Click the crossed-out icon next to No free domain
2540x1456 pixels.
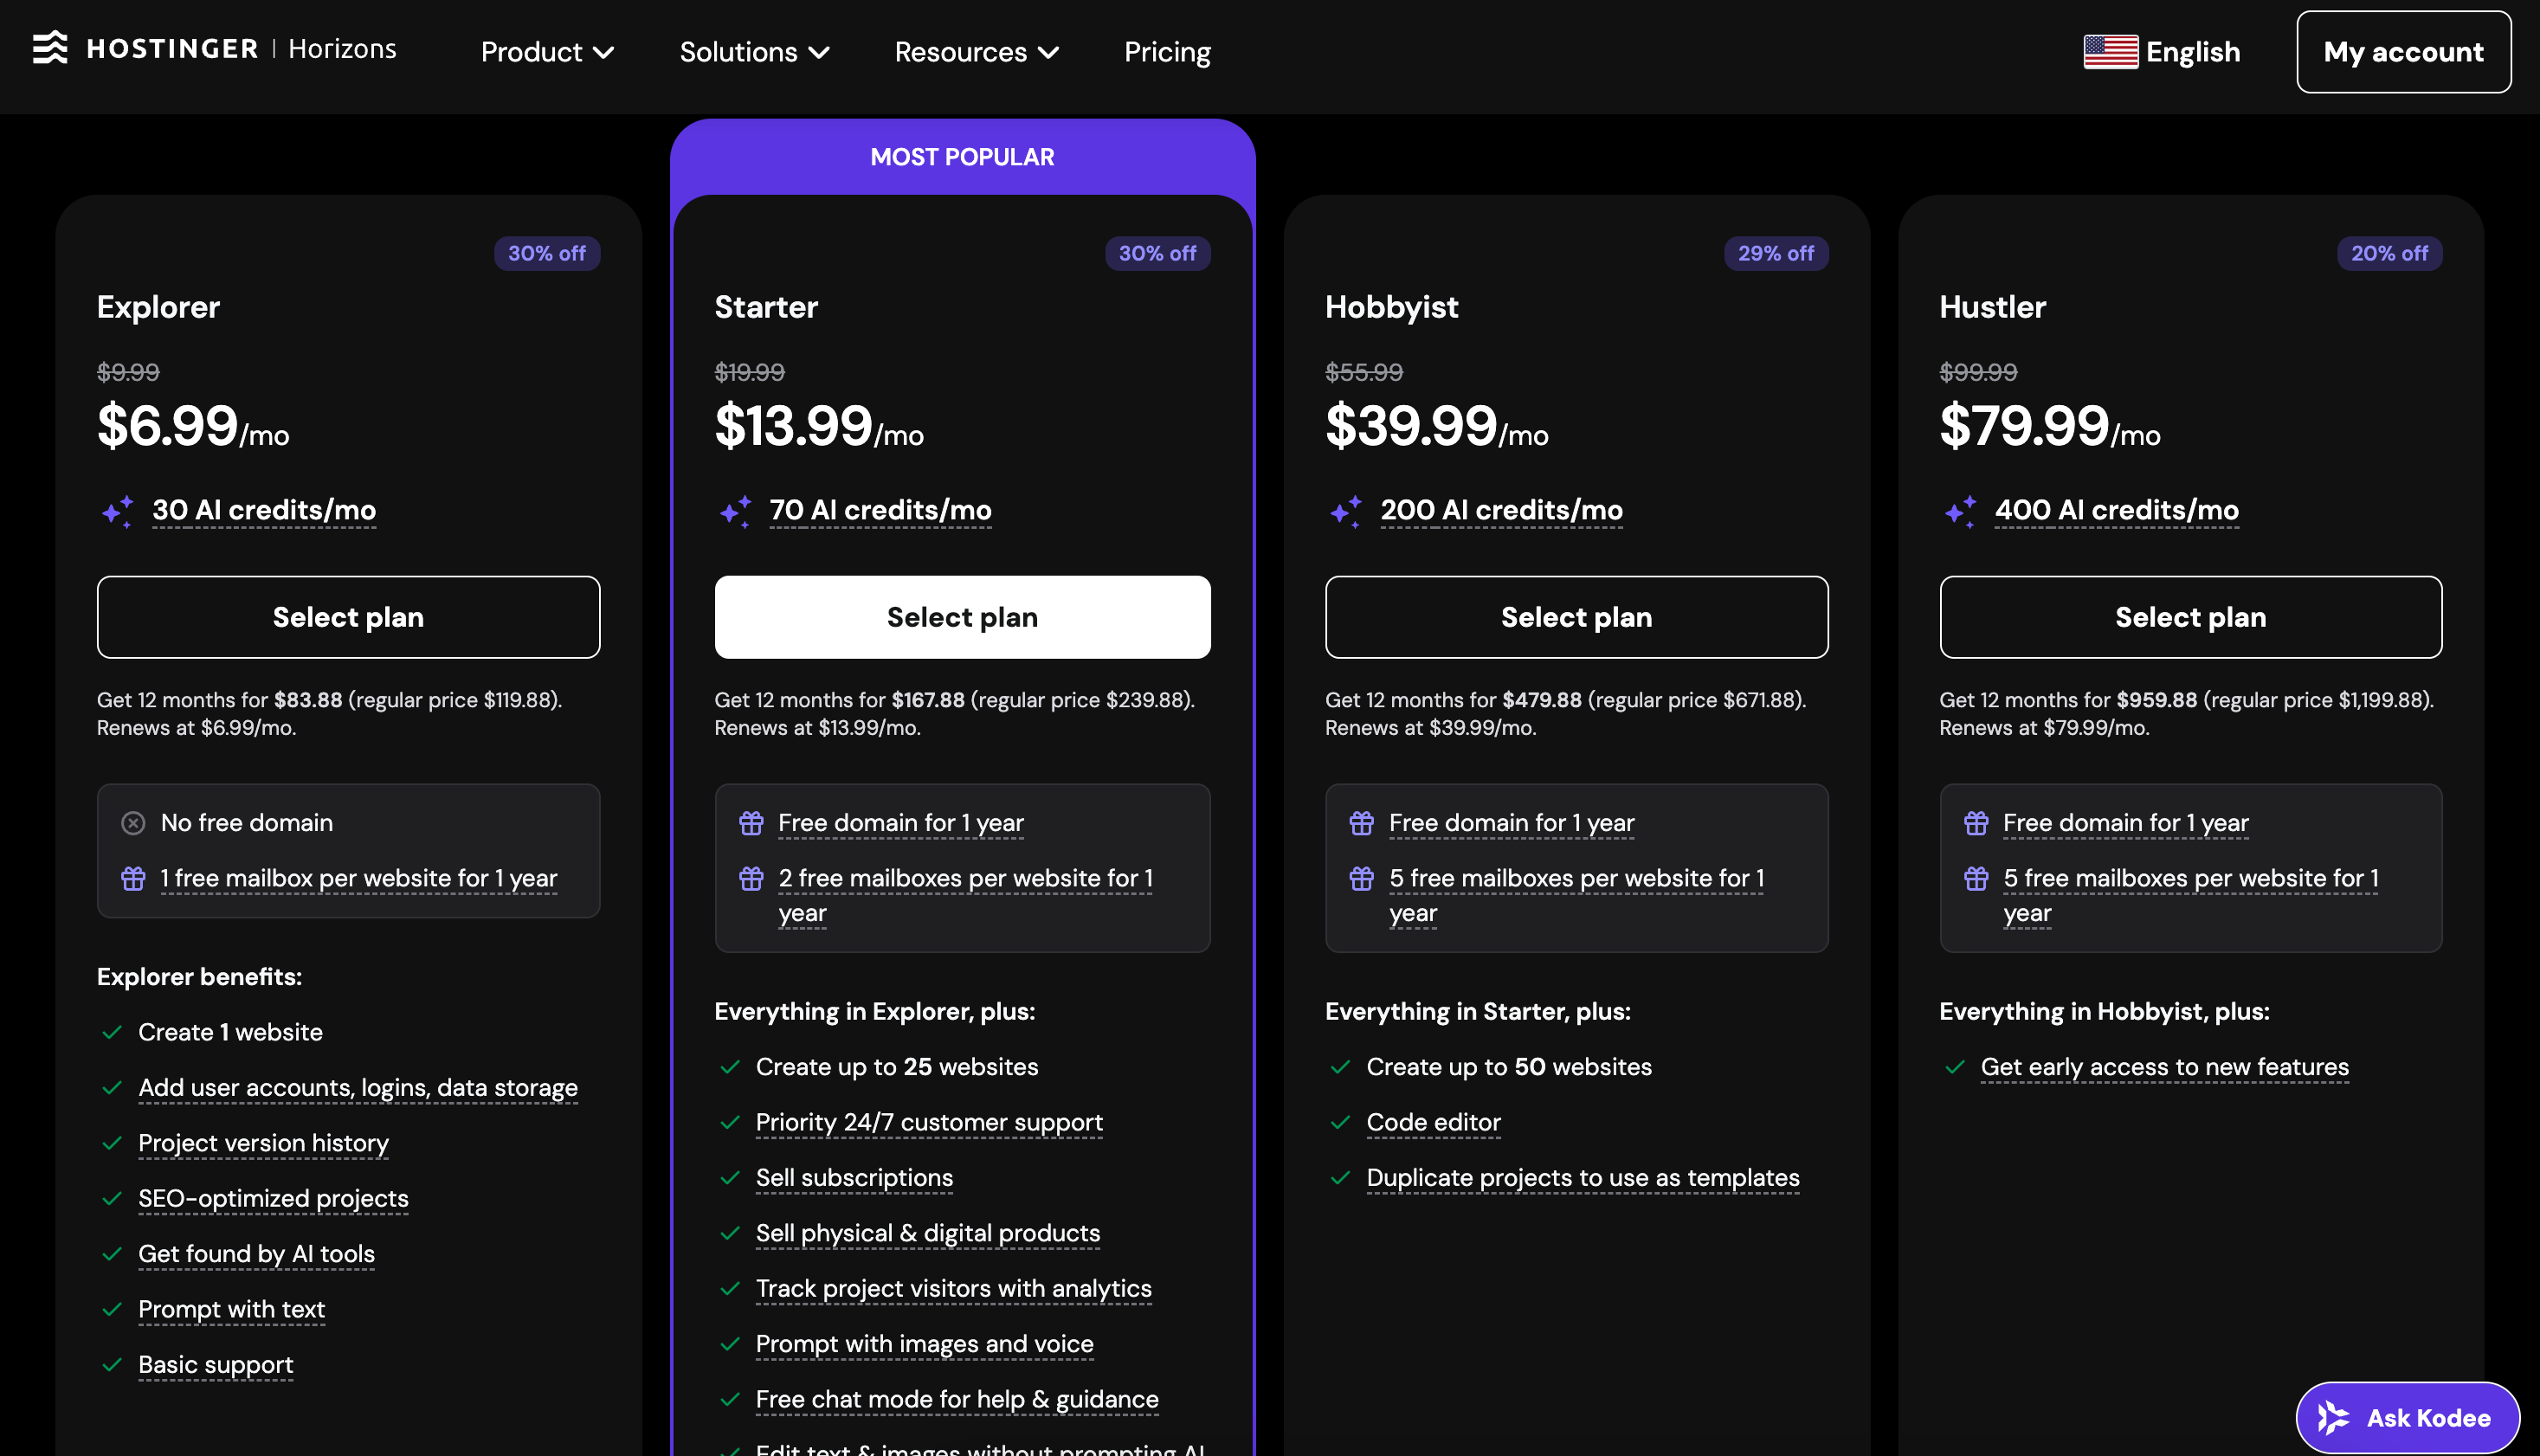[x=133, y=822]
